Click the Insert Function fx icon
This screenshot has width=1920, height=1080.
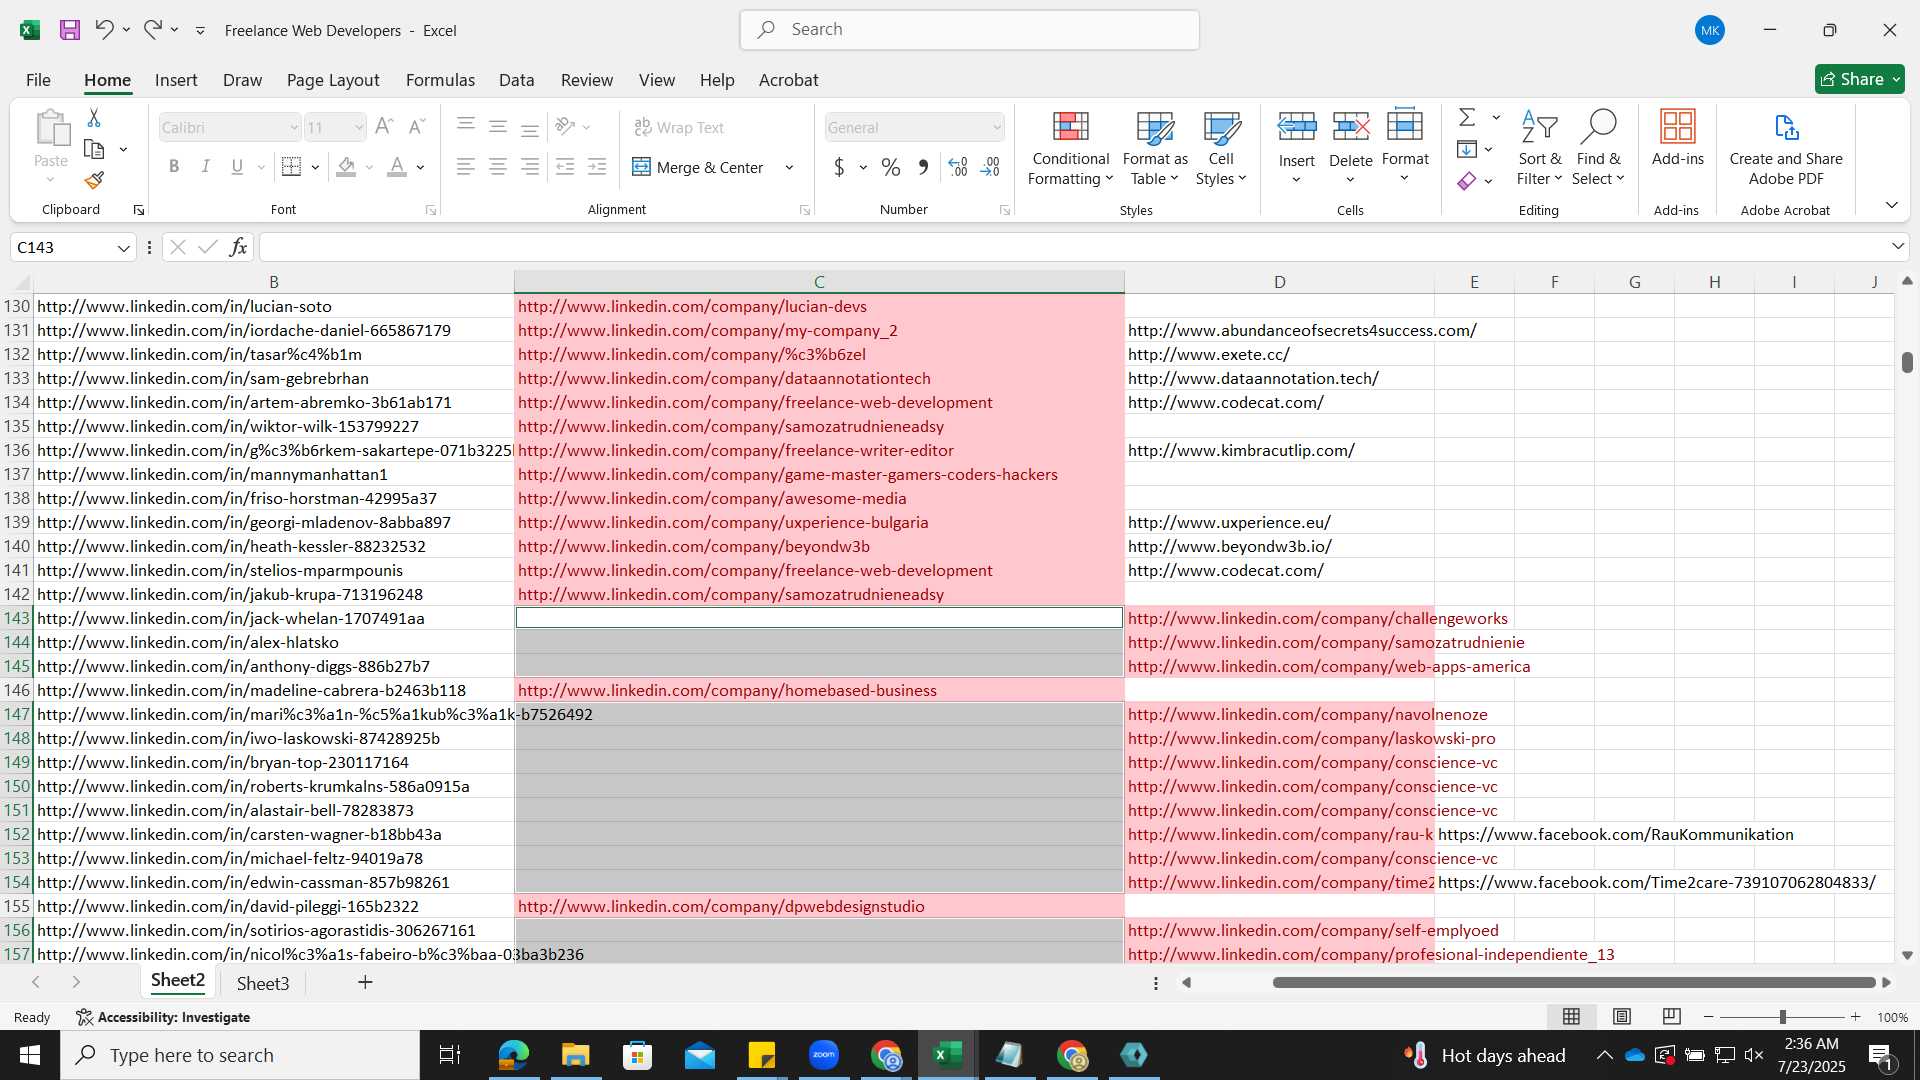coord(238,247)
